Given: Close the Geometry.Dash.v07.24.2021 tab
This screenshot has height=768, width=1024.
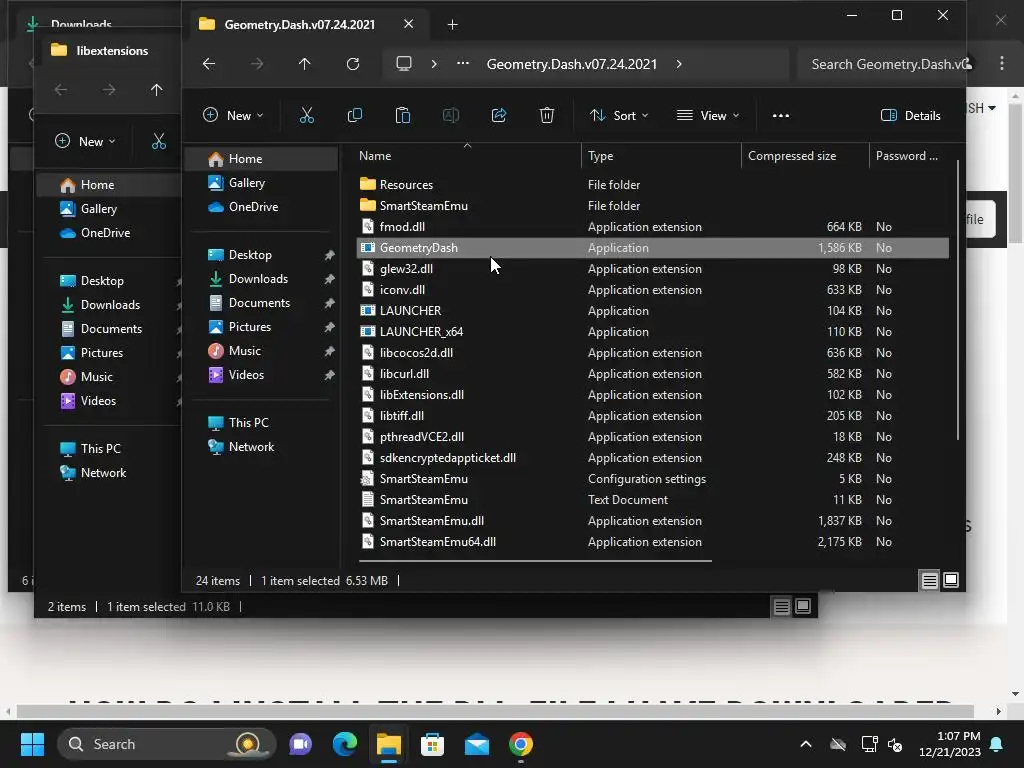Looking at the screenshot, I should point(409,24).
